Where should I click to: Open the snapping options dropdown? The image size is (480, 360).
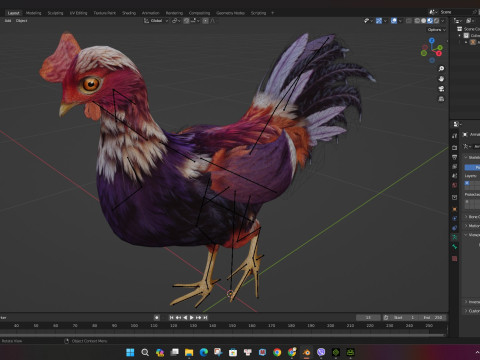pyautogui.click(x=195, y=21)
